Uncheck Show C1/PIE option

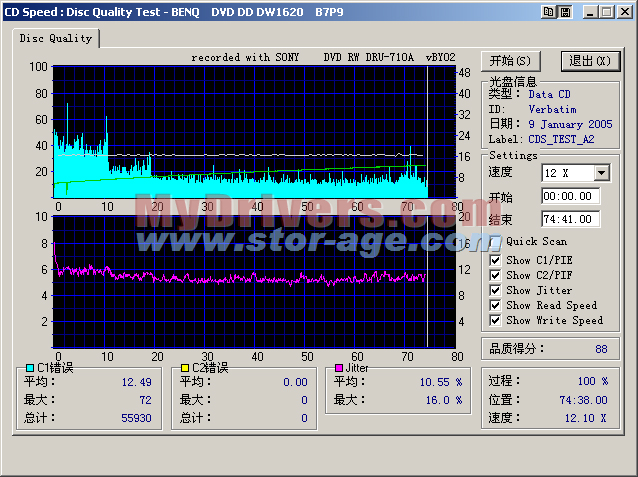point(496,260)
